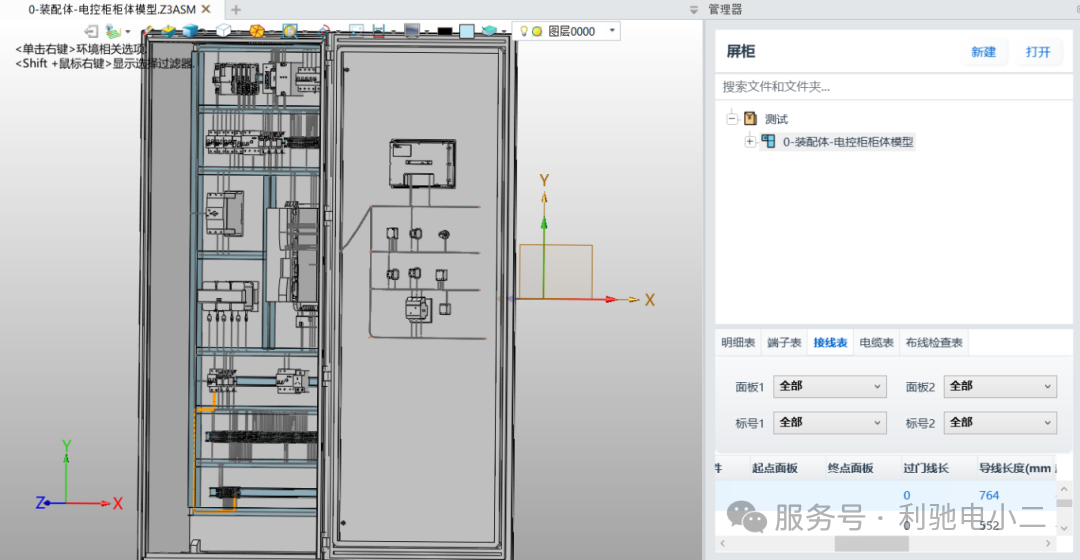
Task: Switch to the 电缆表 tab
Action: pos(876,343)
